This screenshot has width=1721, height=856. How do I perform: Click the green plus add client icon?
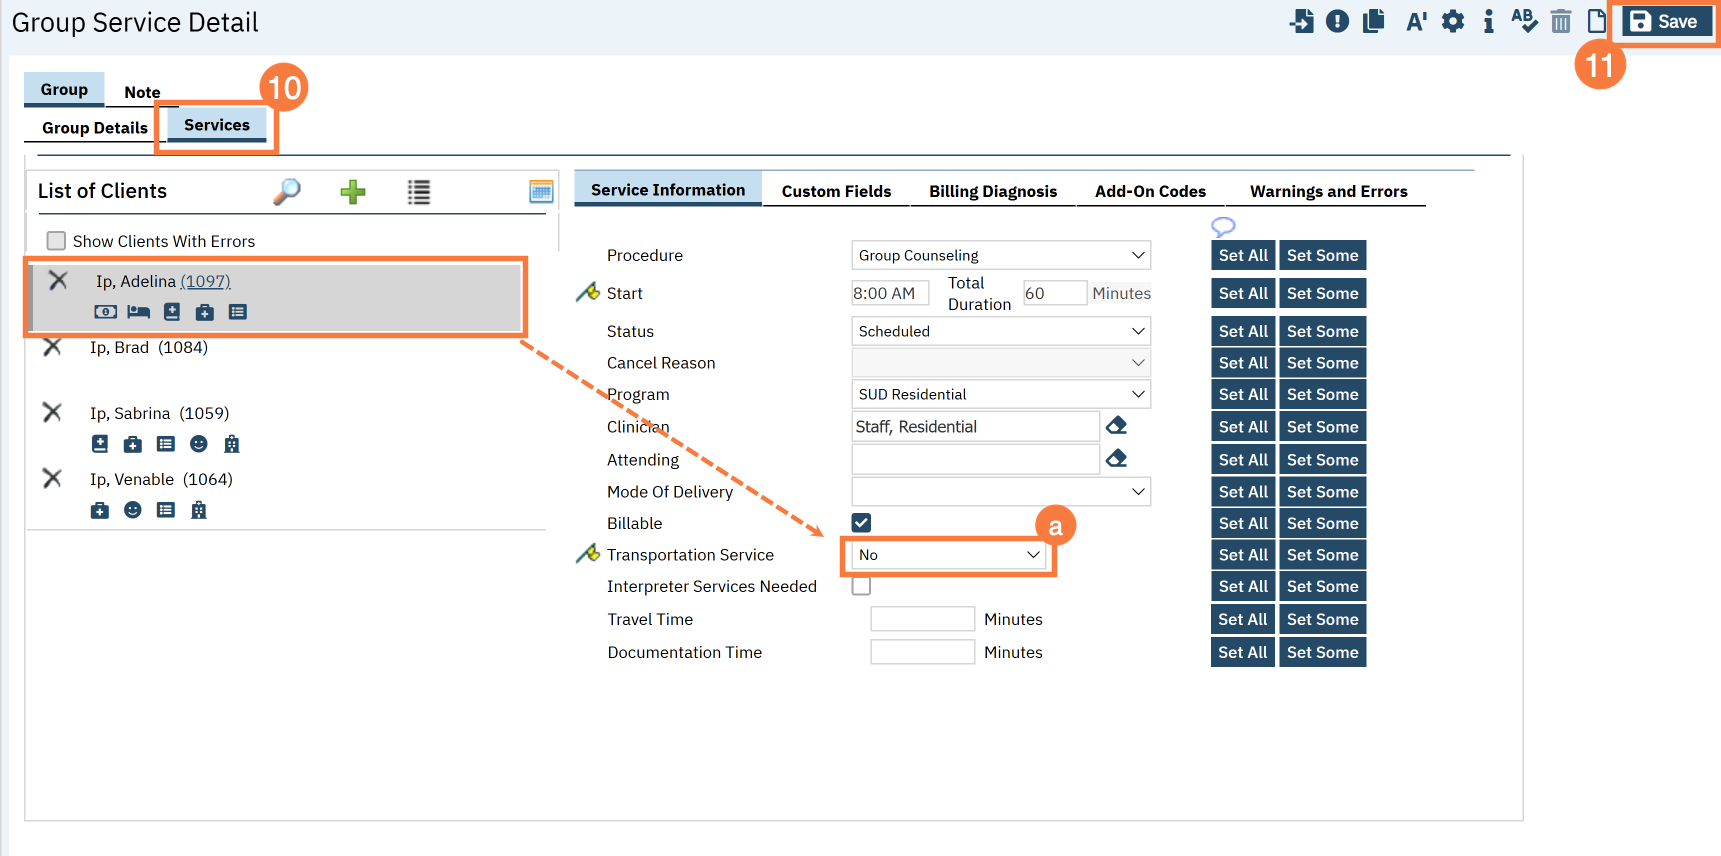(352, 192)
